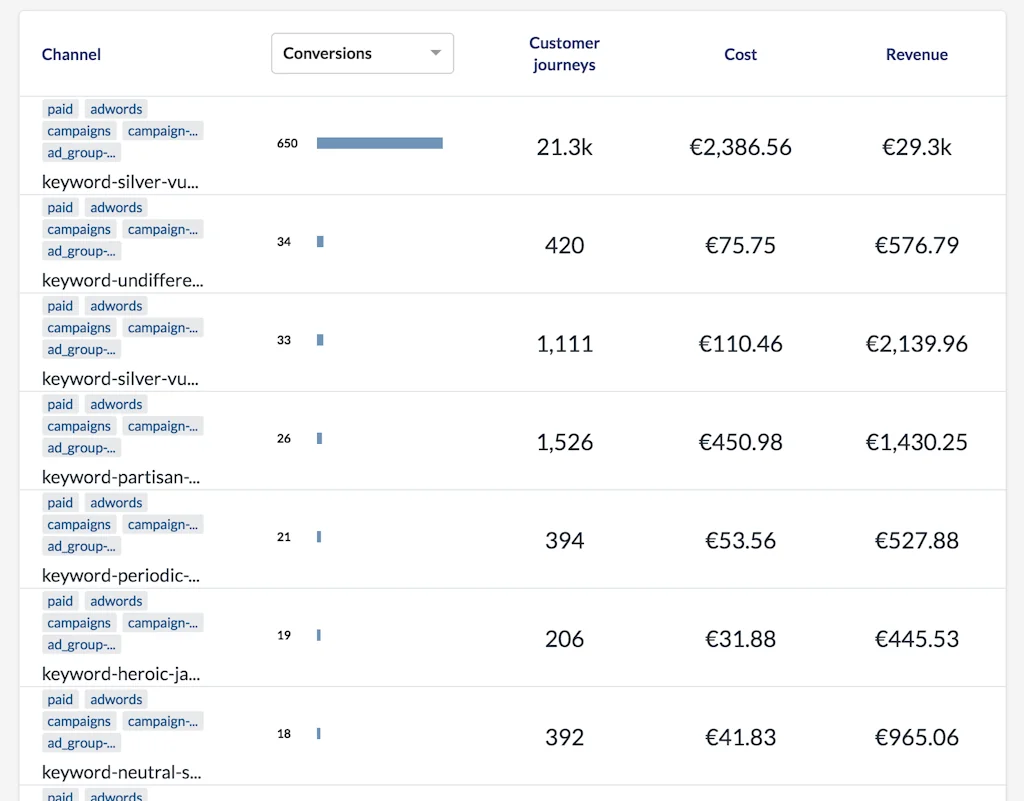This screenshot has height=801, width=1024.
Task: Click the €29.3k revenue value
Action: 916,146
